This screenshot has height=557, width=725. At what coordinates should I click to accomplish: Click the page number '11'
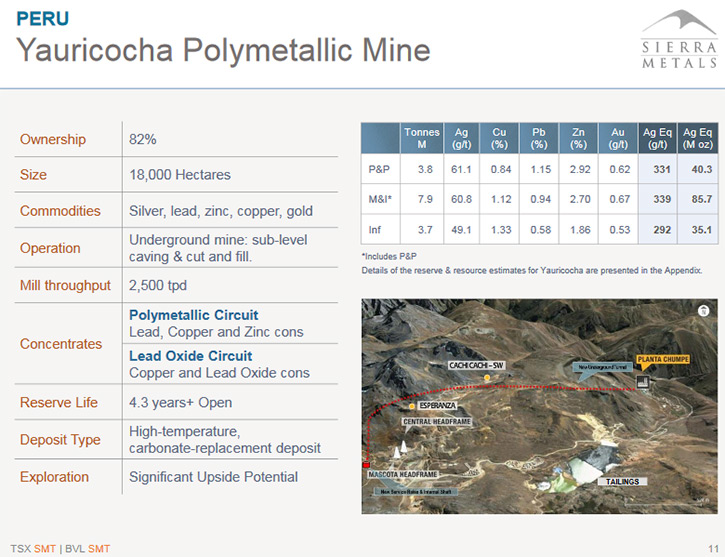point(713,549)
